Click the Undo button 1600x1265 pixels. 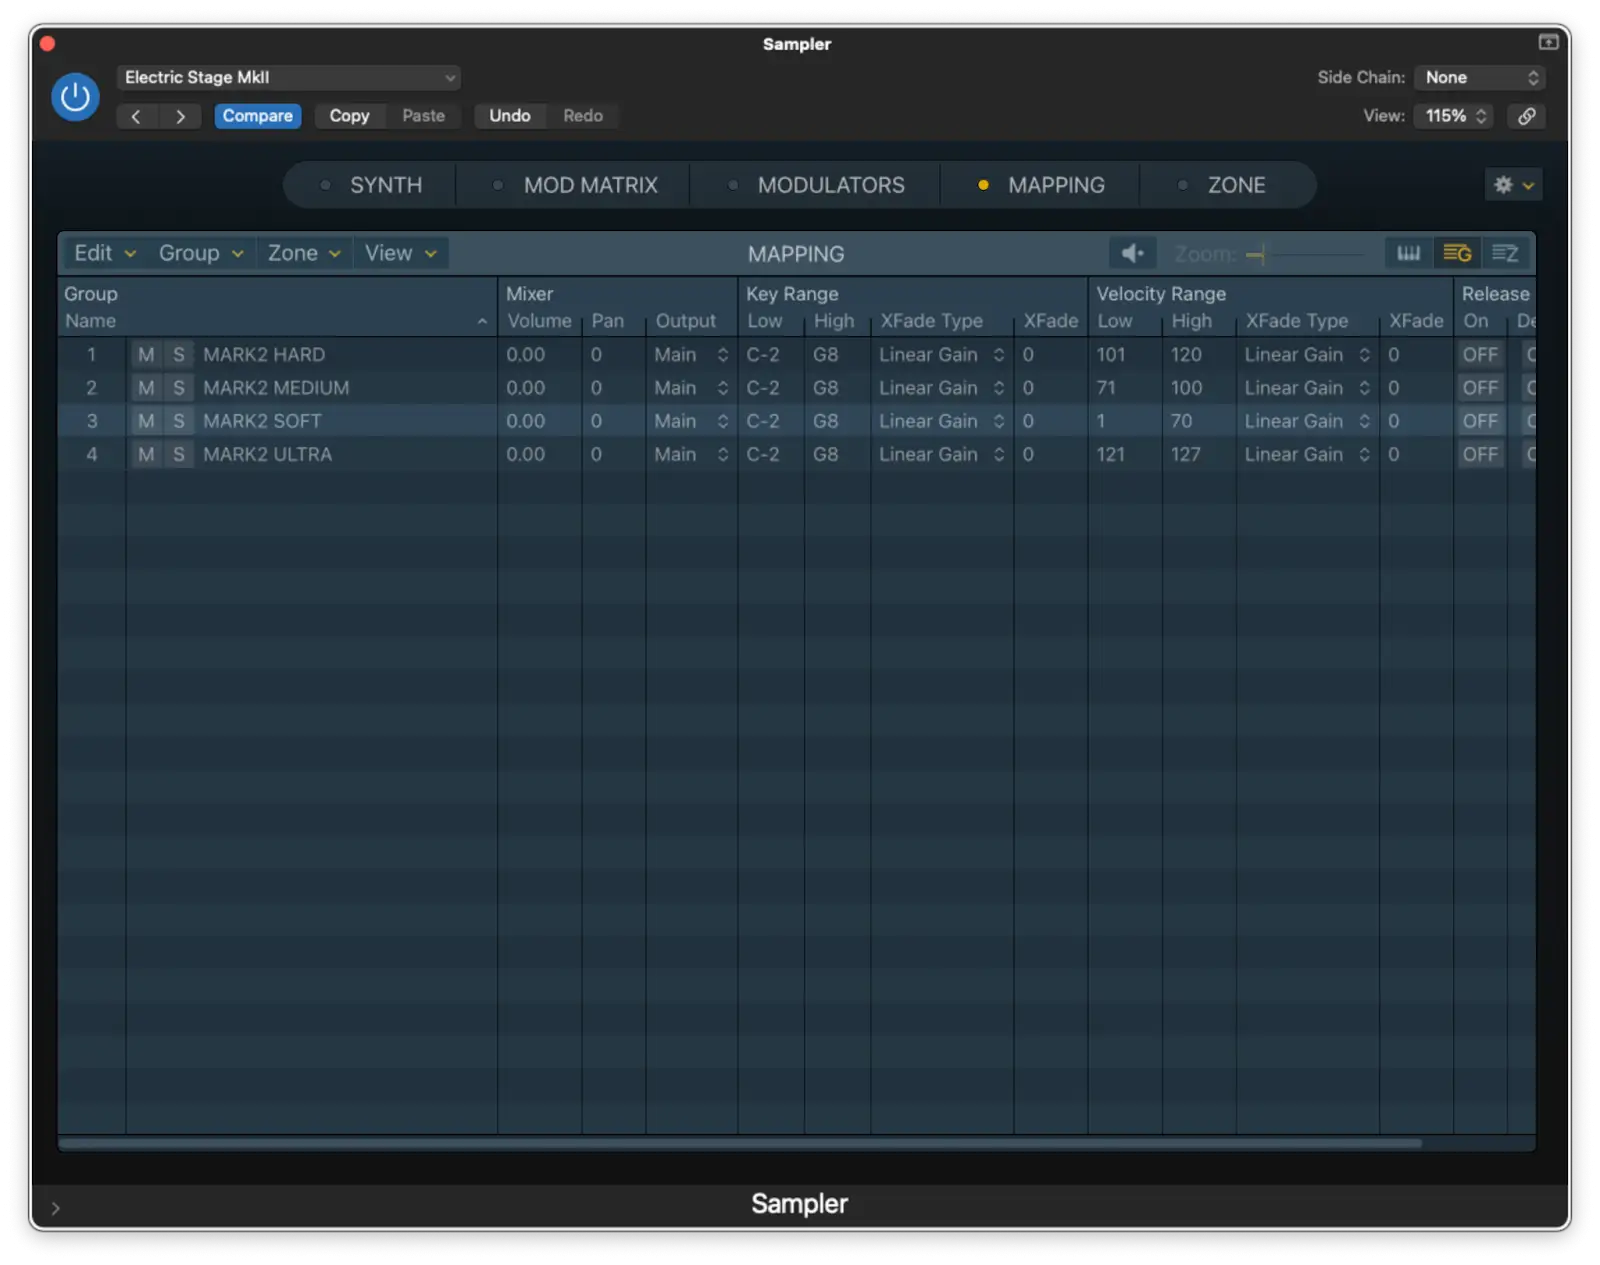coord(509,116)
